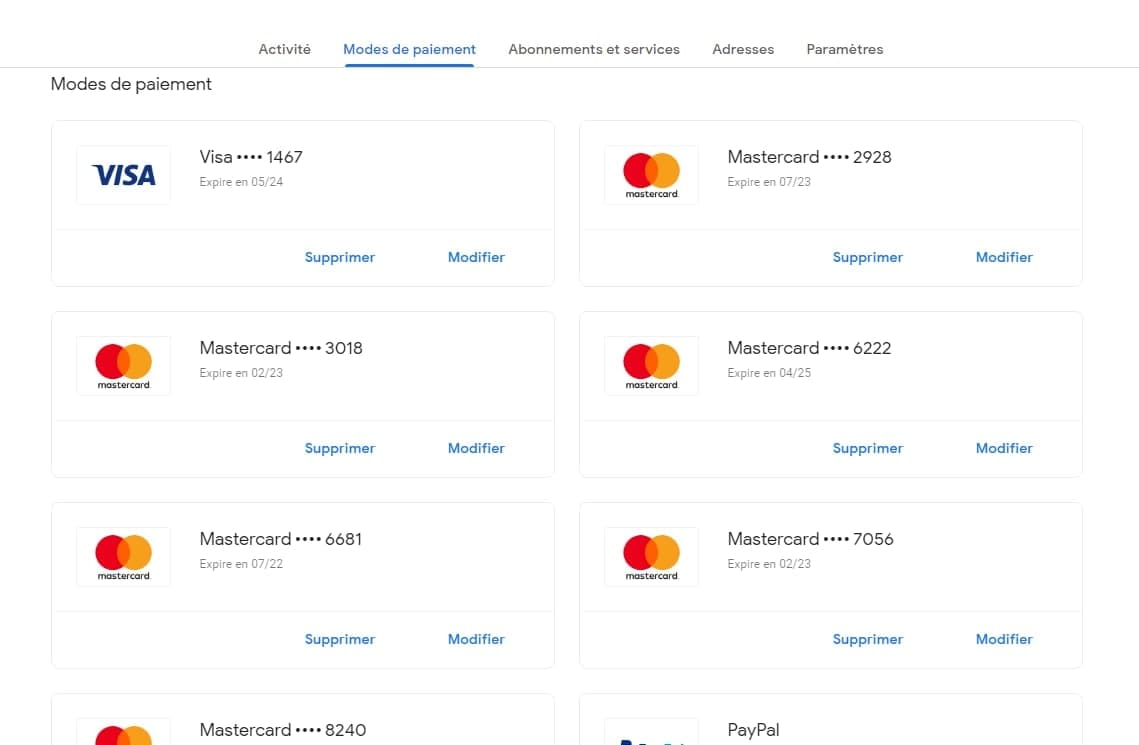
Task: Supprimer the Mastercard ending 3018
Action: pos(339,448)
